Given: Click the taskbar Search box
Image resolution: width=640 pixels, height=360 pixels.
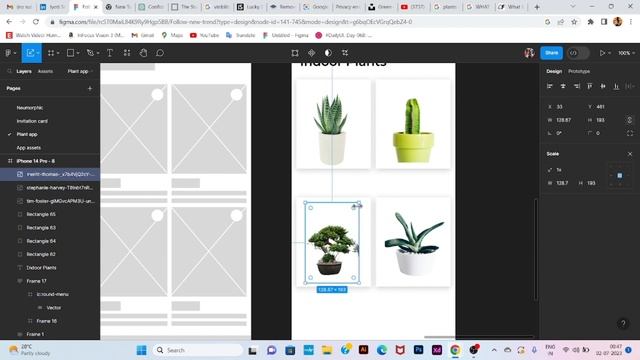Looking at the screenshot, I should click(x=198, y=350).
